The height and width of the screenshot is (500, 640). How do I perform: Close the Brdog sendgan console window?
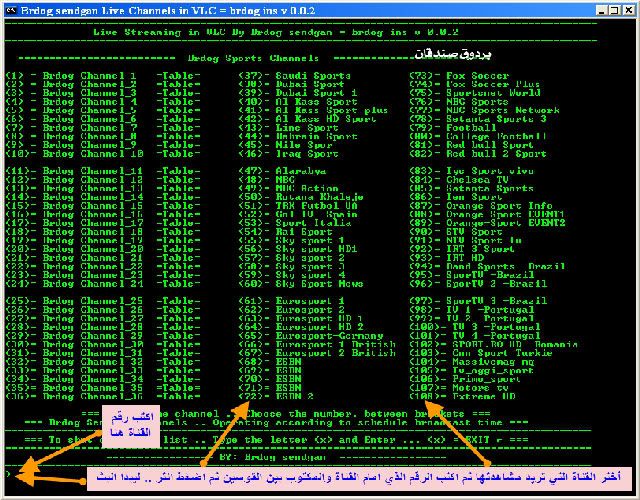point(630,11)
